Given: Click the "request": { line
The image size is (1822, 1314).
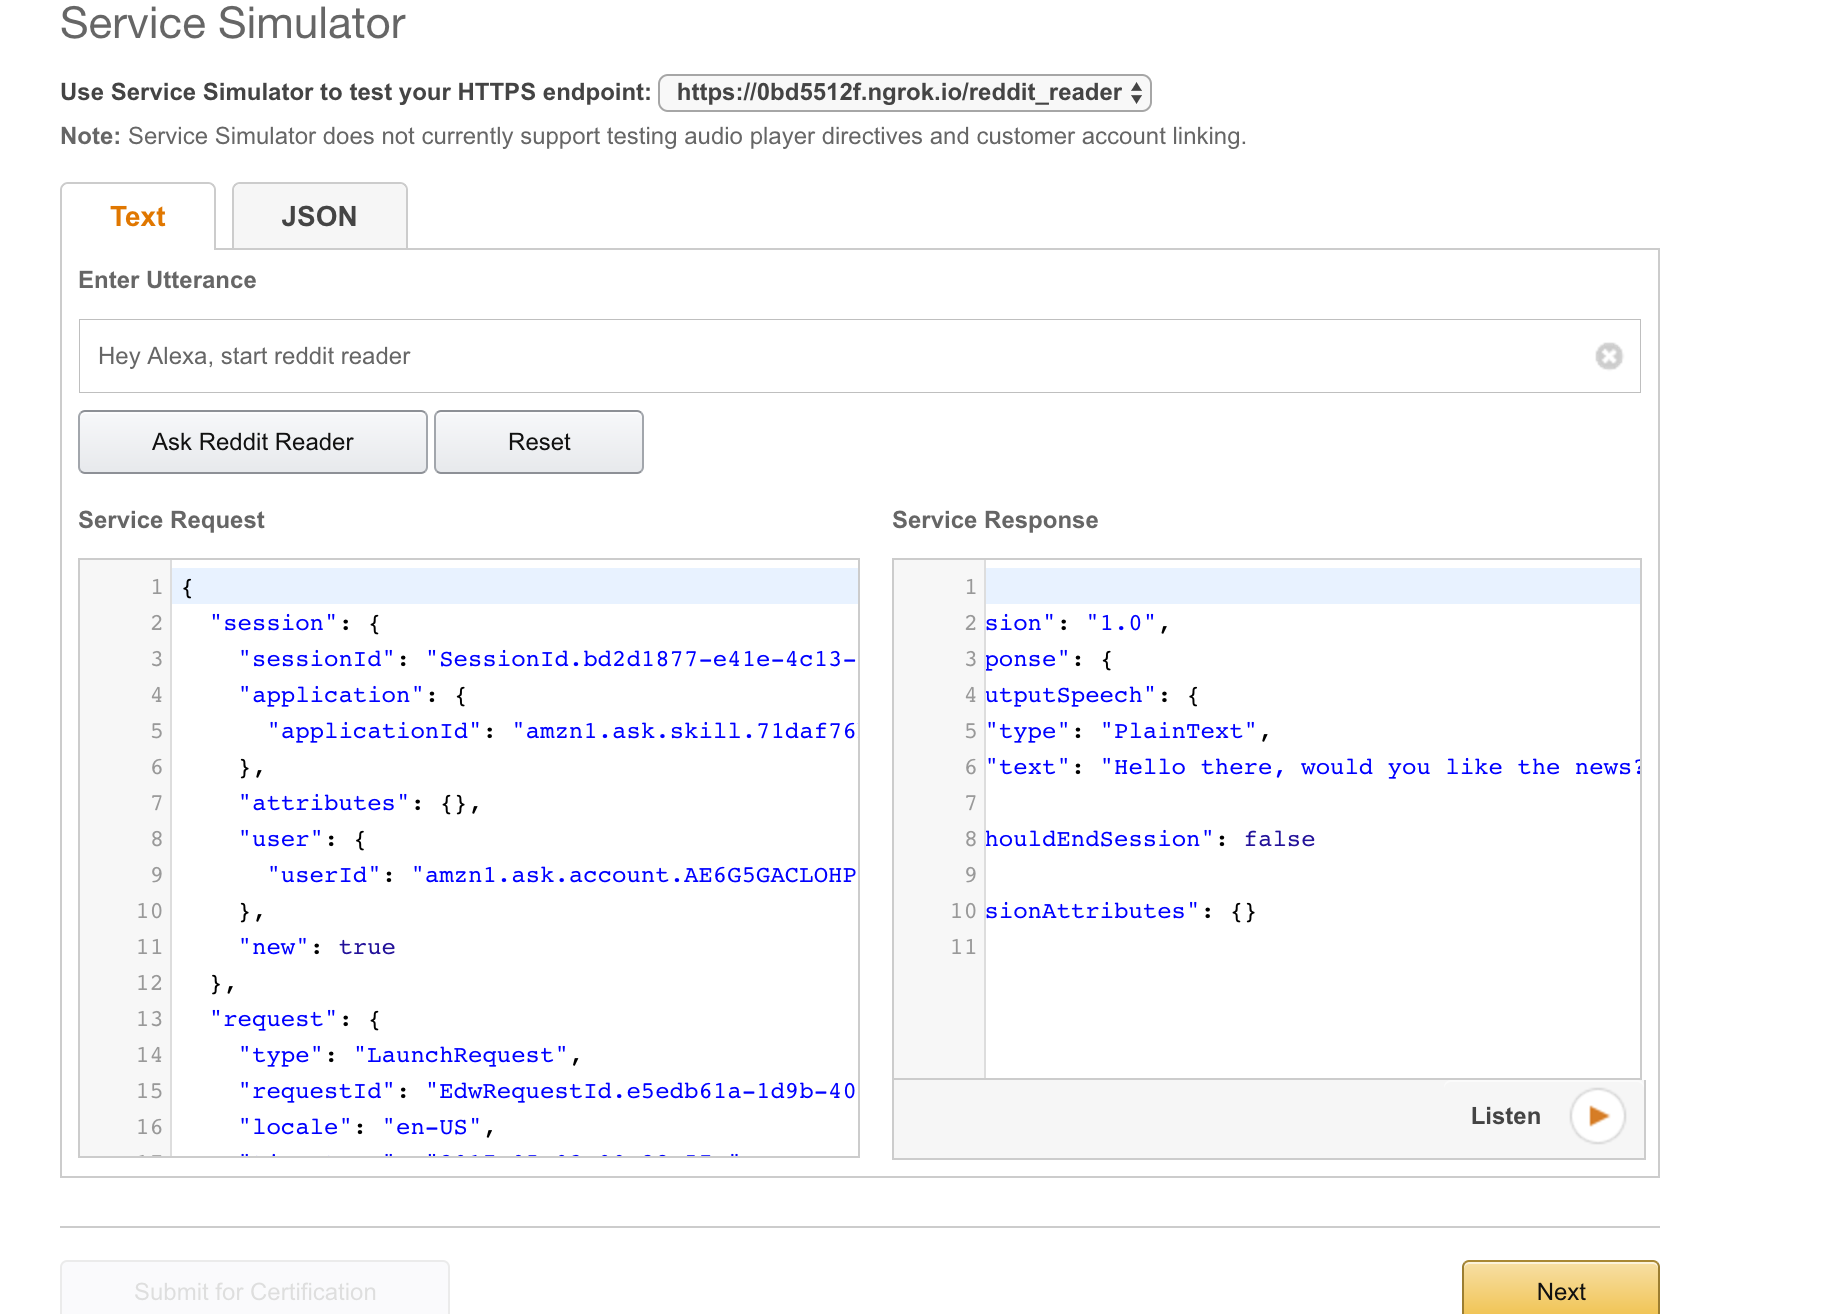Looking at the screenshot, I should pyautogui.click(x=295, y=1019).
